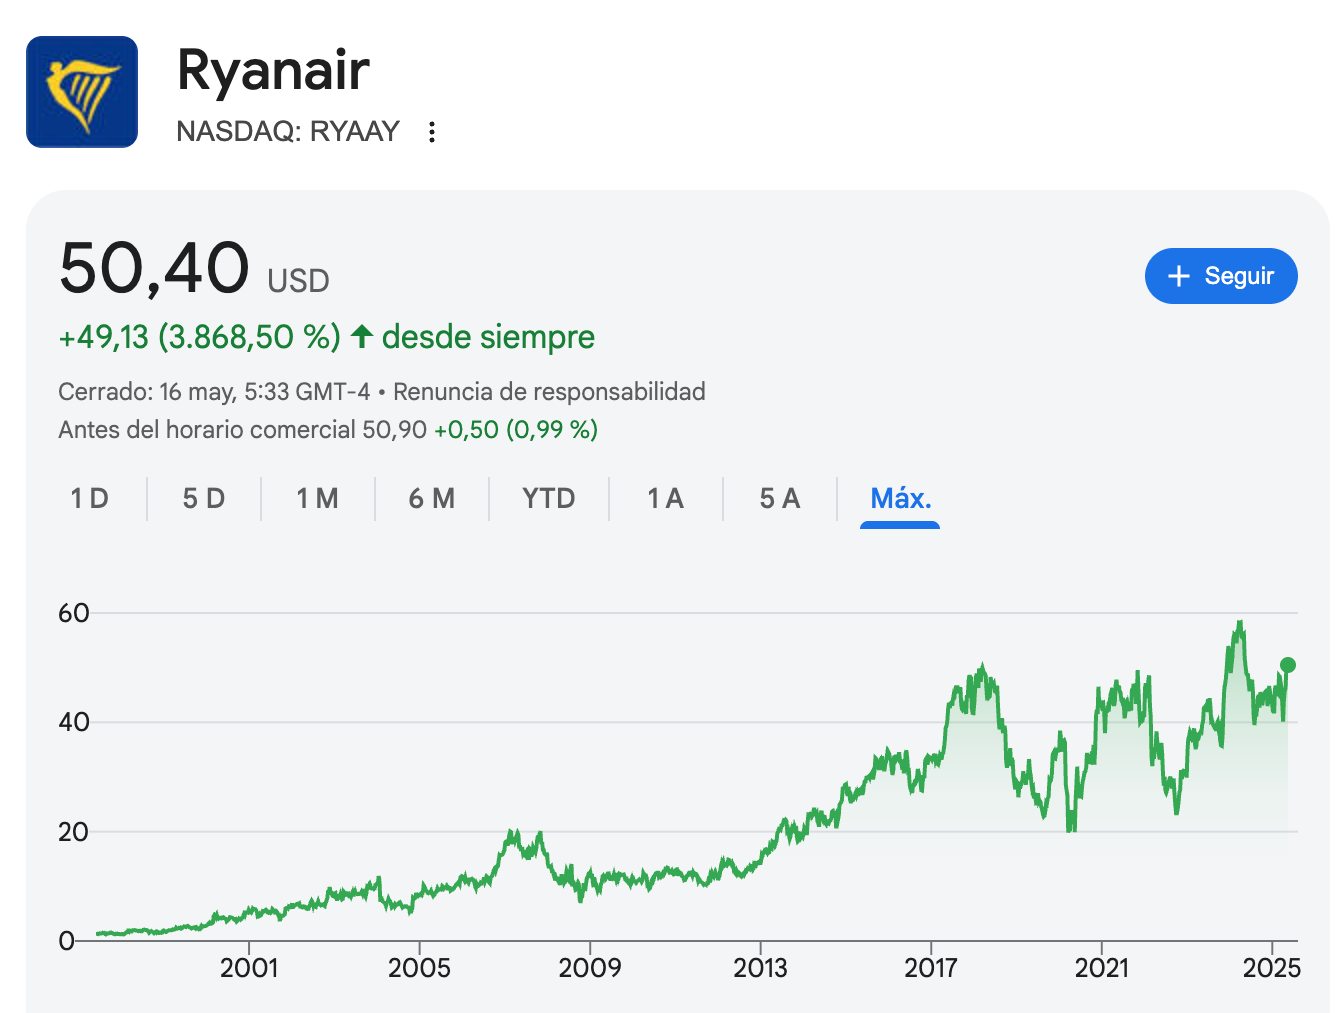Click the Ryanair company title

point(273,70)
